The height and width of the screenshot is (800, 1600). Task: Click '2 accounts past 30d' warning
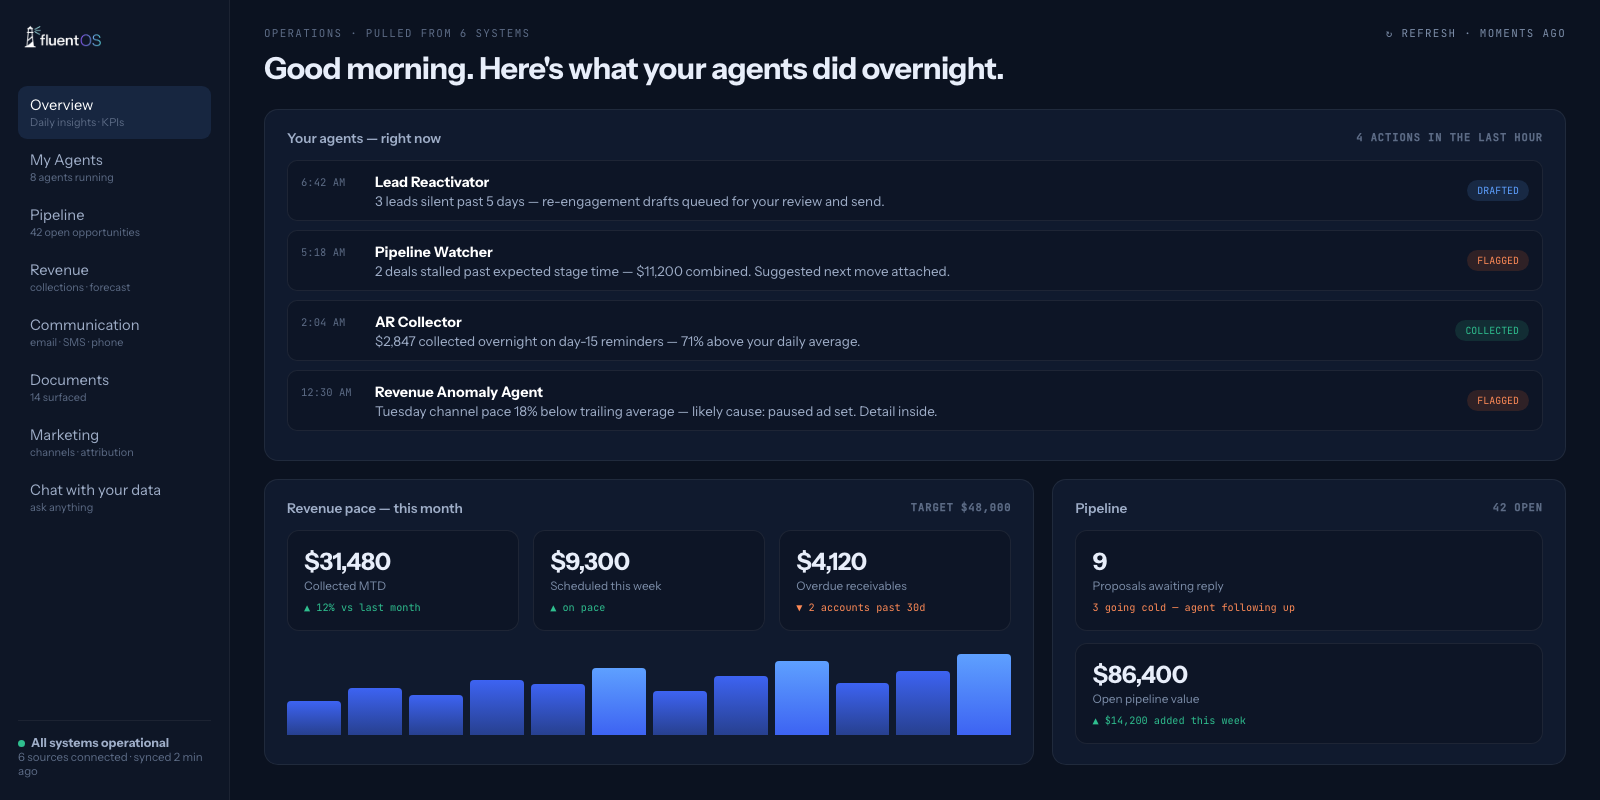861,608
